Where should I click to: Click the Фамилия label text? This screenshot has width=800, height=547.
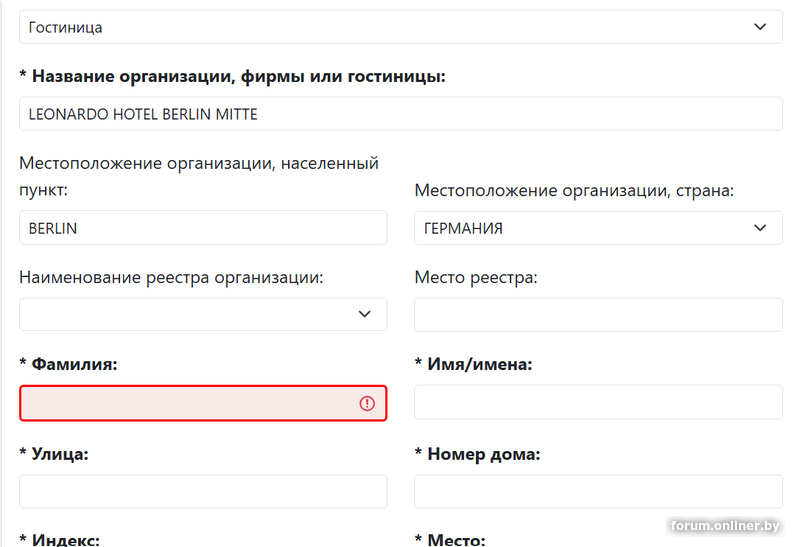tap(74, 365)
